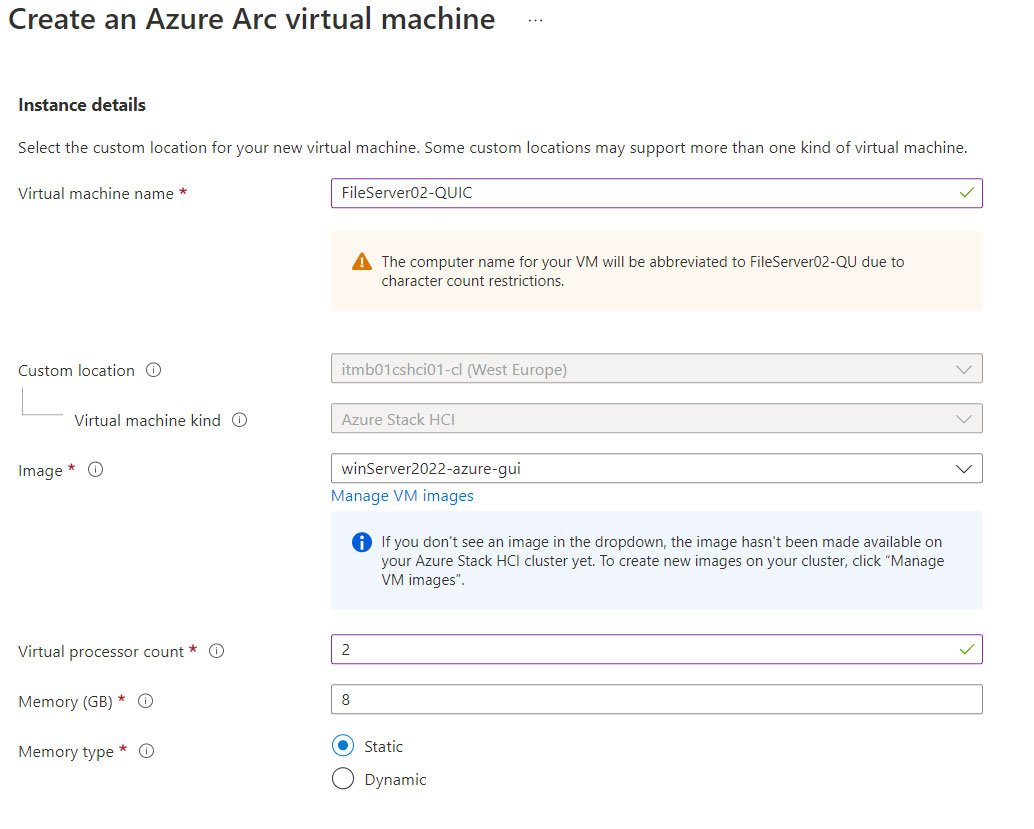This screenshot has width=1034, height=829.
Task: Open the Custom location dropdown
Action: [x=963, y=369]
